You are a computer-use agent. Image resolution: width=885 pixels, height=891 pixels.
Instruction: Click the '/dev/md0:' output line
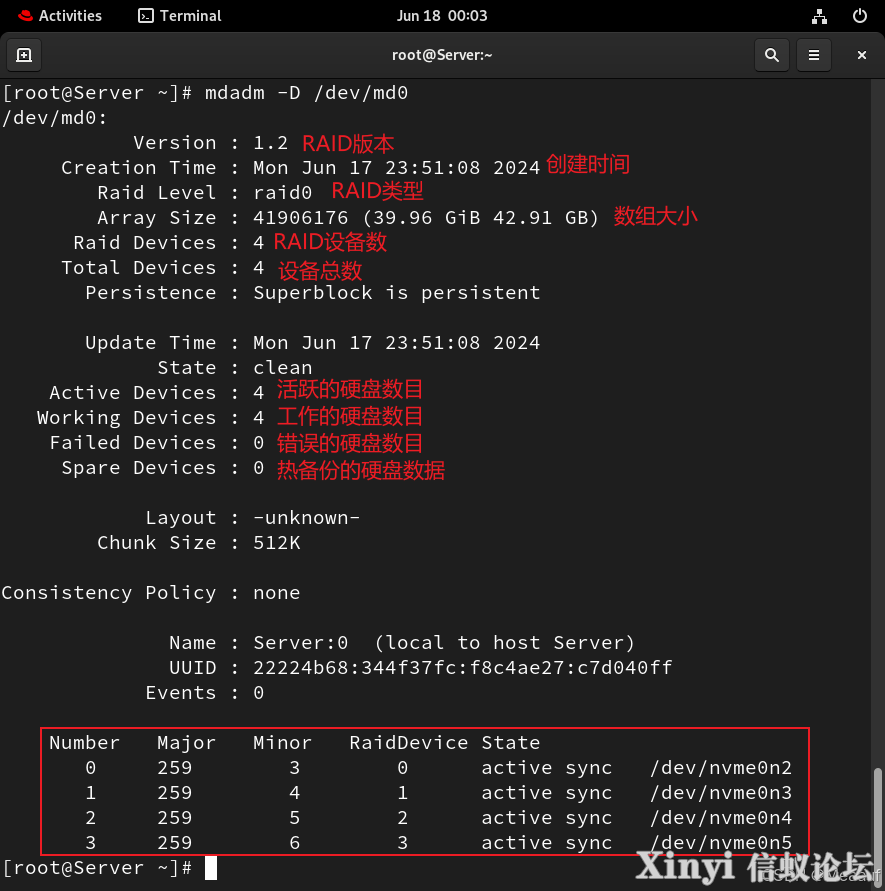pos(55,118)
